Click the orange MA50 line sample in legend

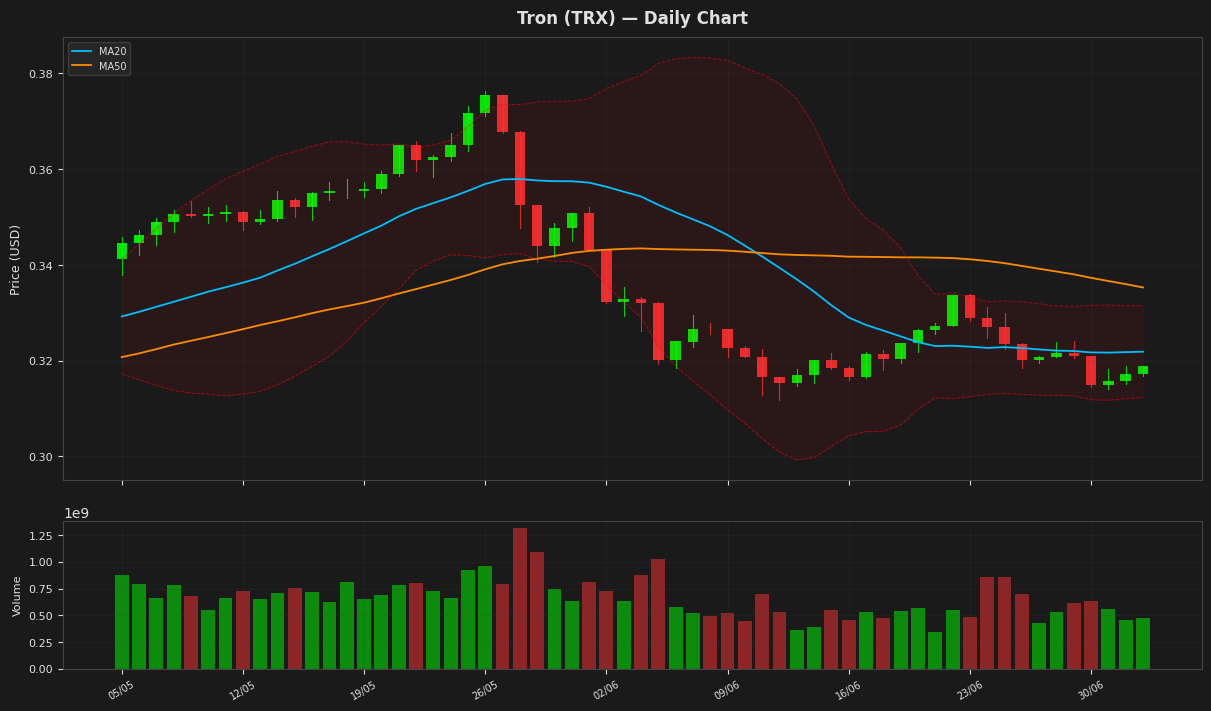[x=82, y=66]
